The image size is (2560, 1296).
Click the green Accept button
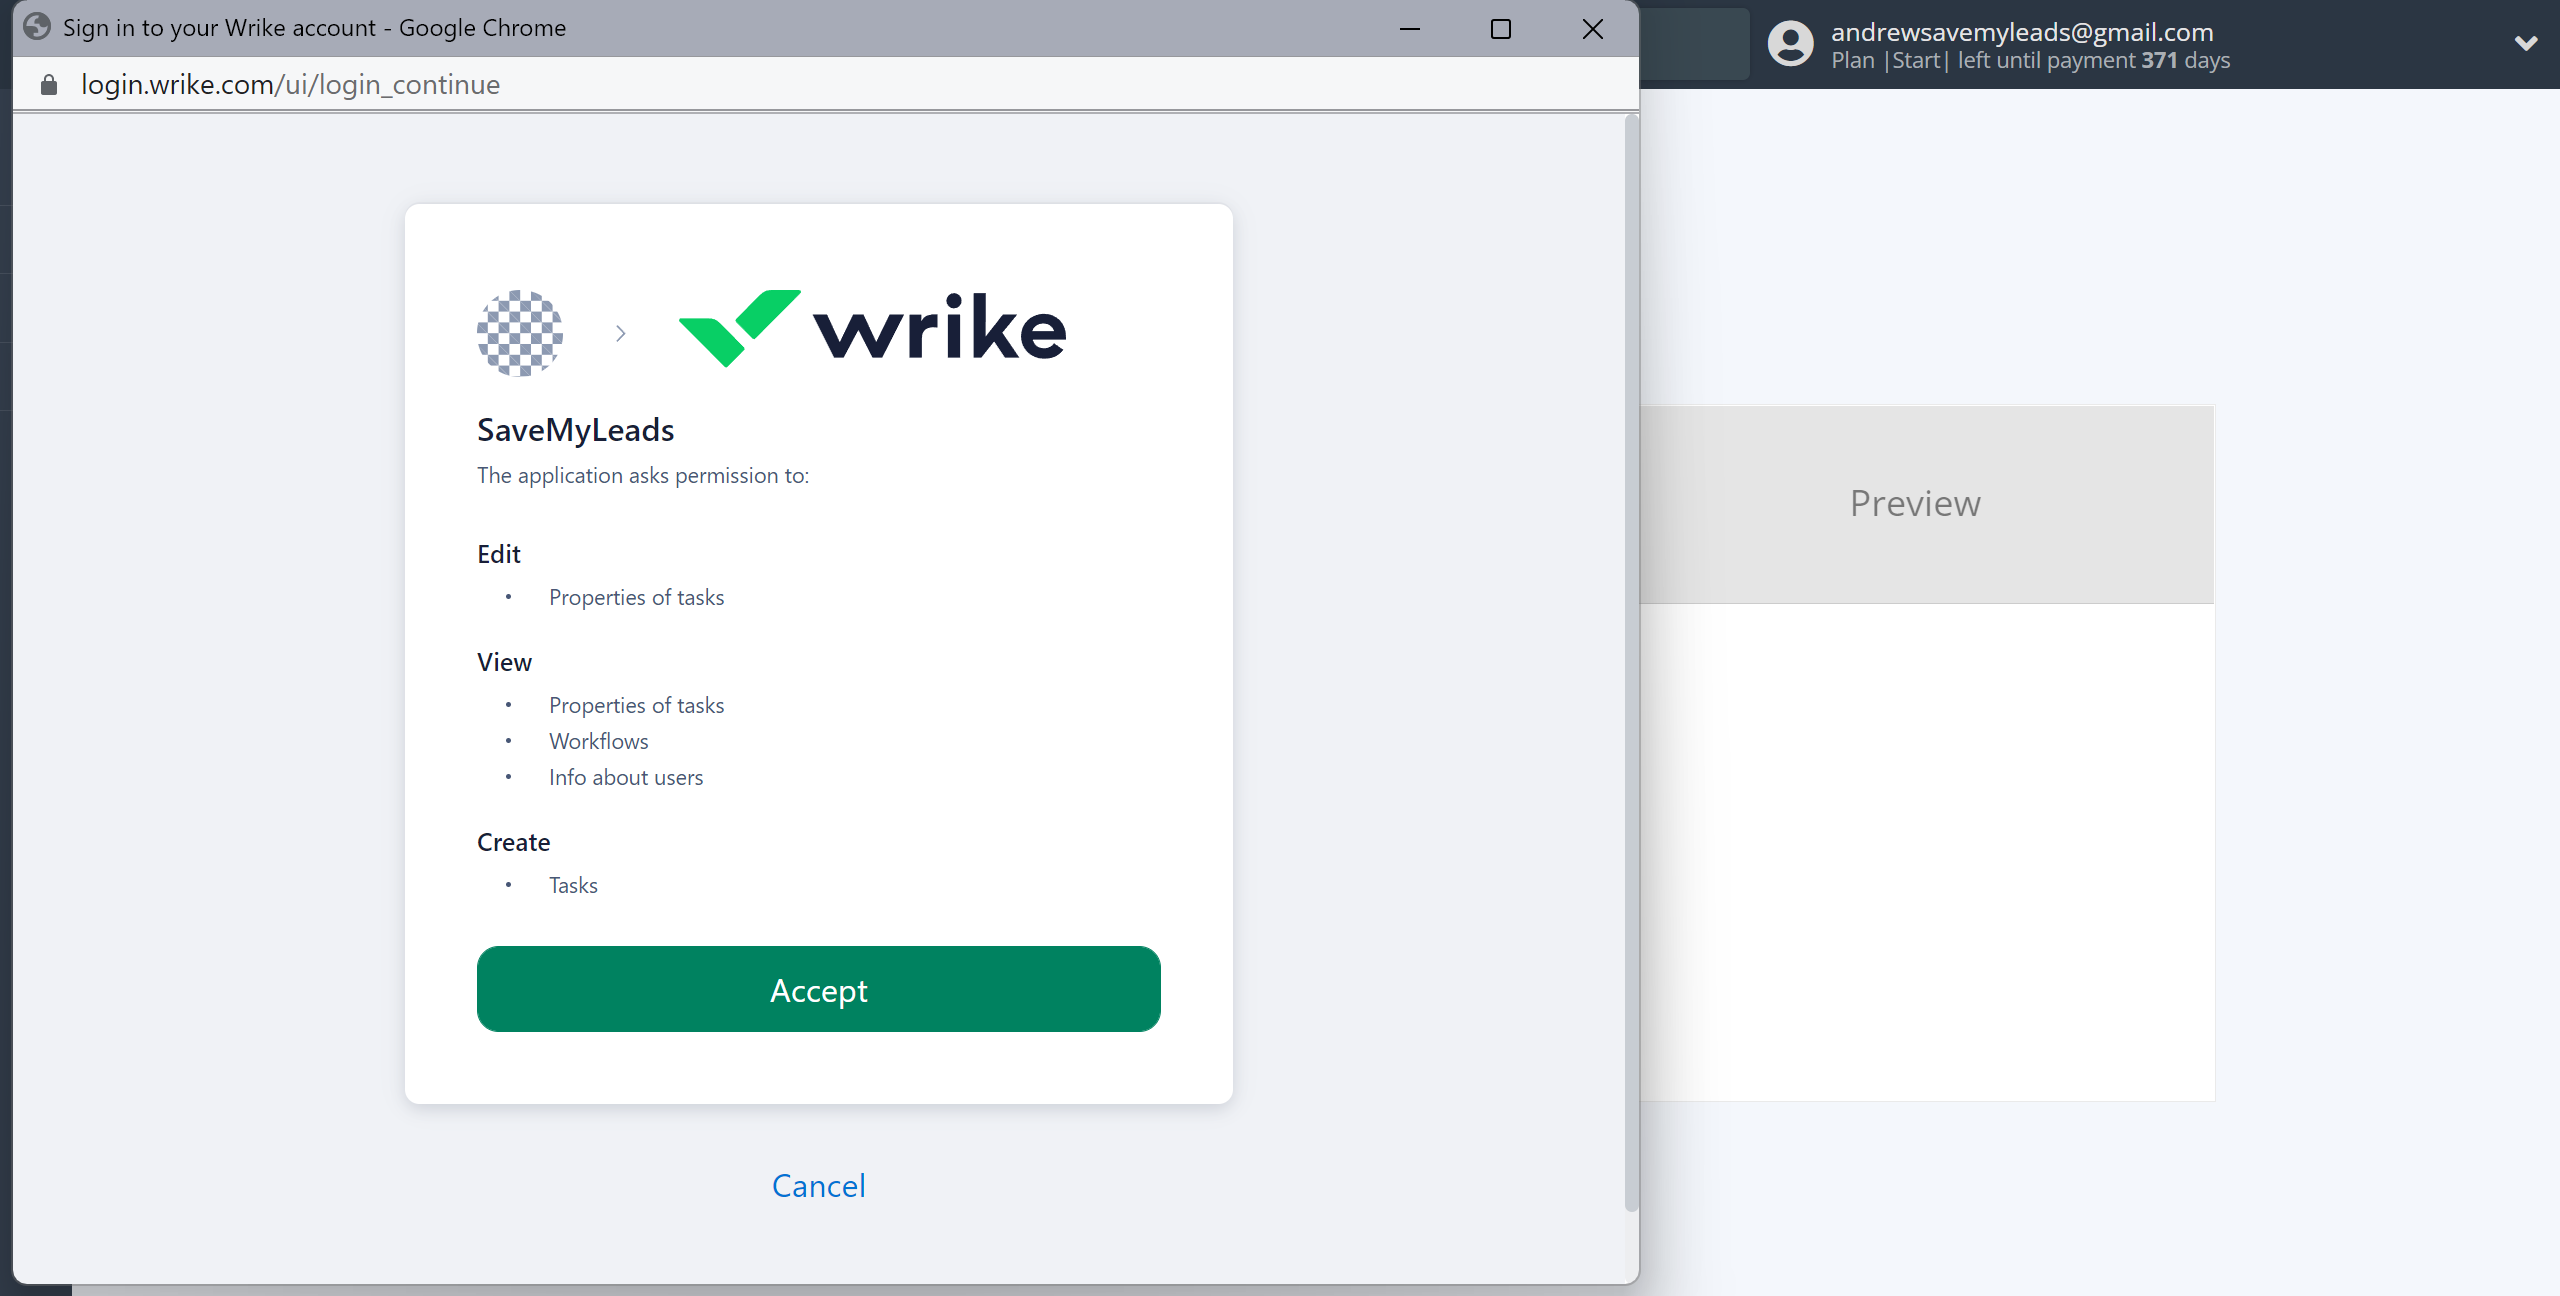(818, 989)
